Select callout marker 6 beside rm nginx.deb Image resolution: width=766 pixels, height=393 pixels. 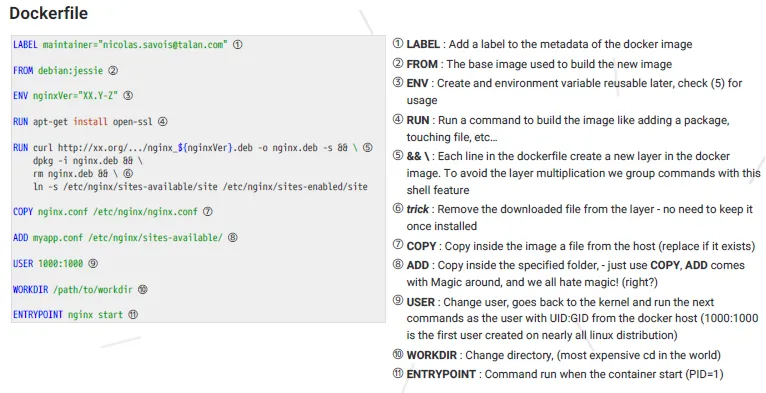128,173
